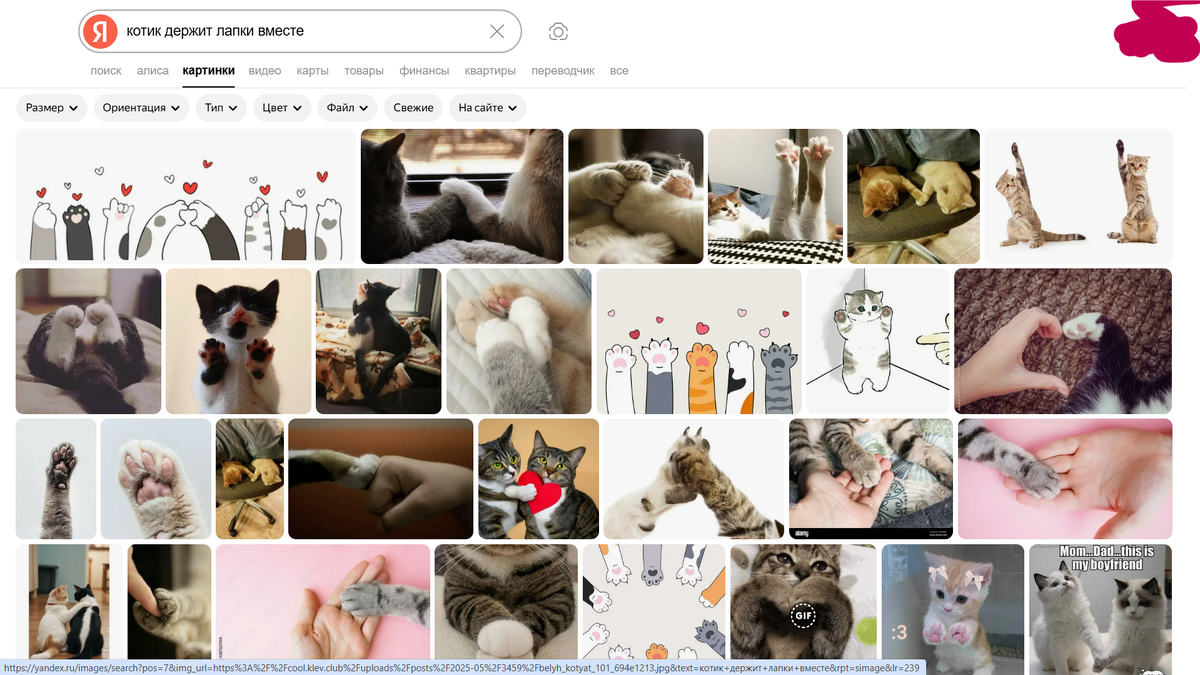The height and width of the screenshot is (675, 1200).
Task: Expand the 'Ориентация' filter dropdown
Action: [141, 108]
